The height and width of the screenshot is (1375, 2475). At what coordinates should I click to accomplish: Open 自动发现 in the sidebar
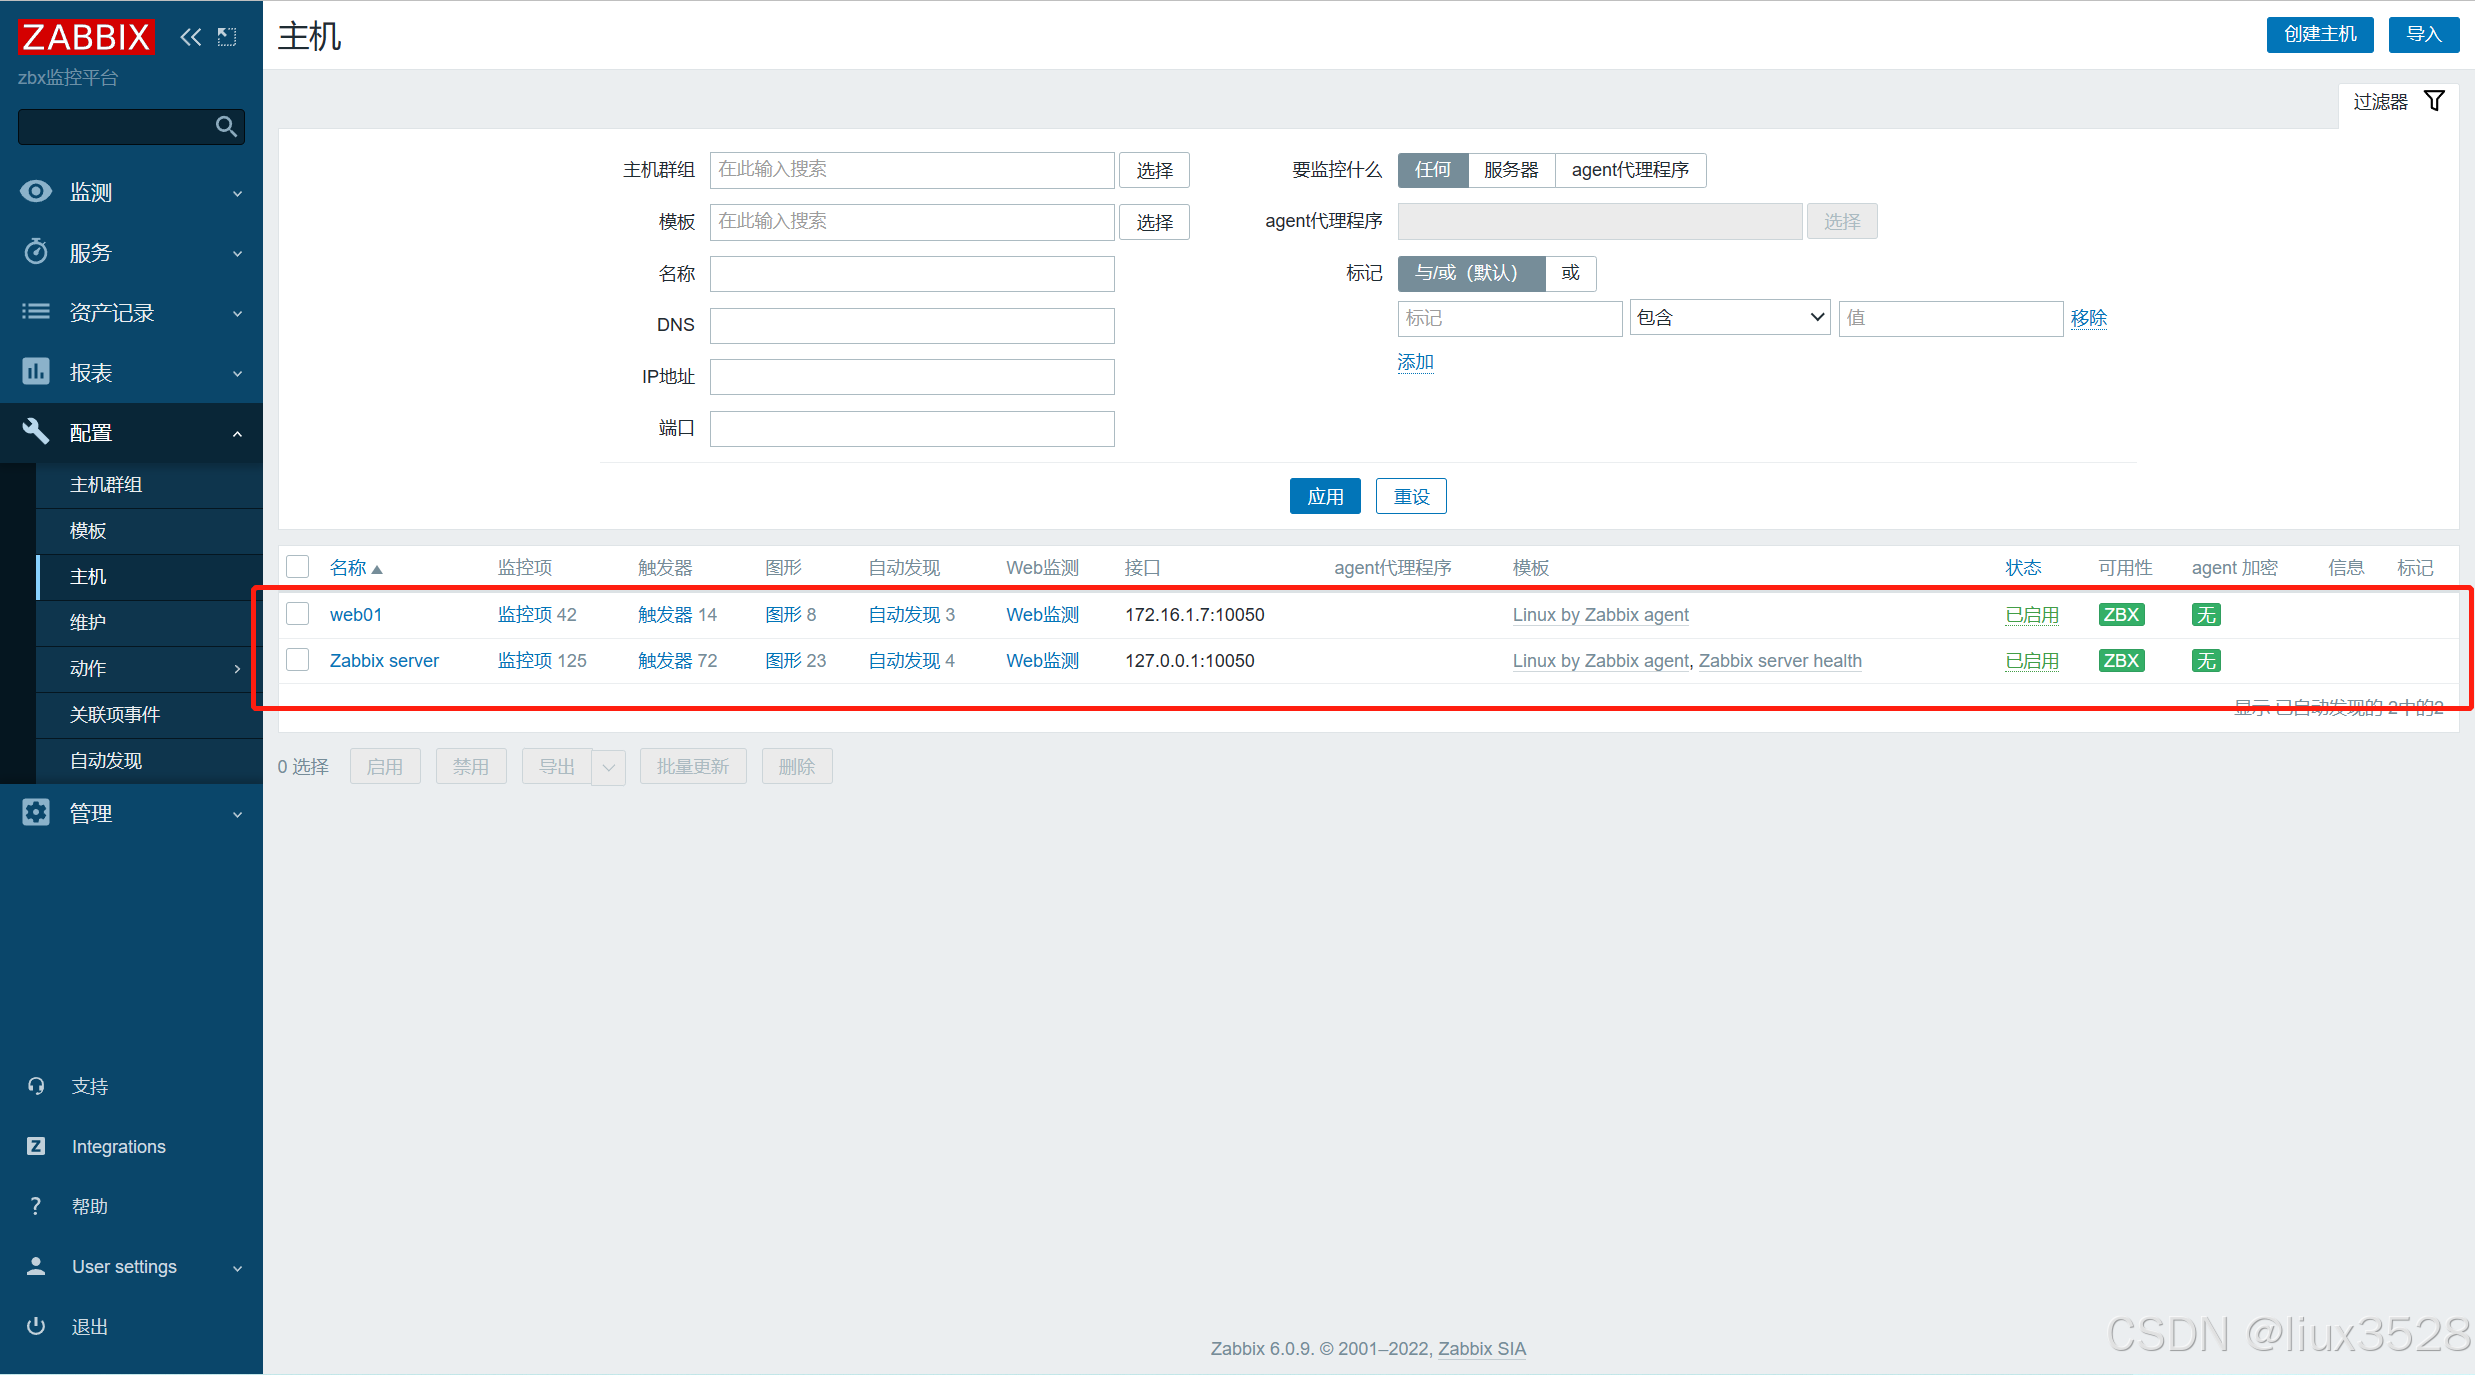click(106, 761)
